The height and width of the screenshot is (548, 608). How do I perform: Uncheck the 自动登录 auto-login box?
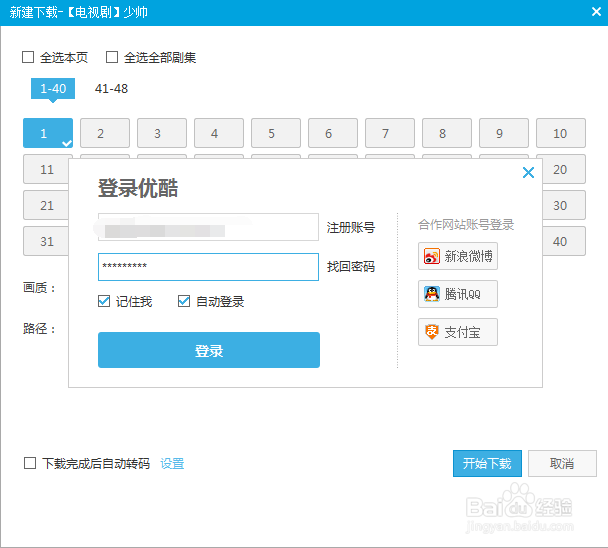click(x=184, y=301)
